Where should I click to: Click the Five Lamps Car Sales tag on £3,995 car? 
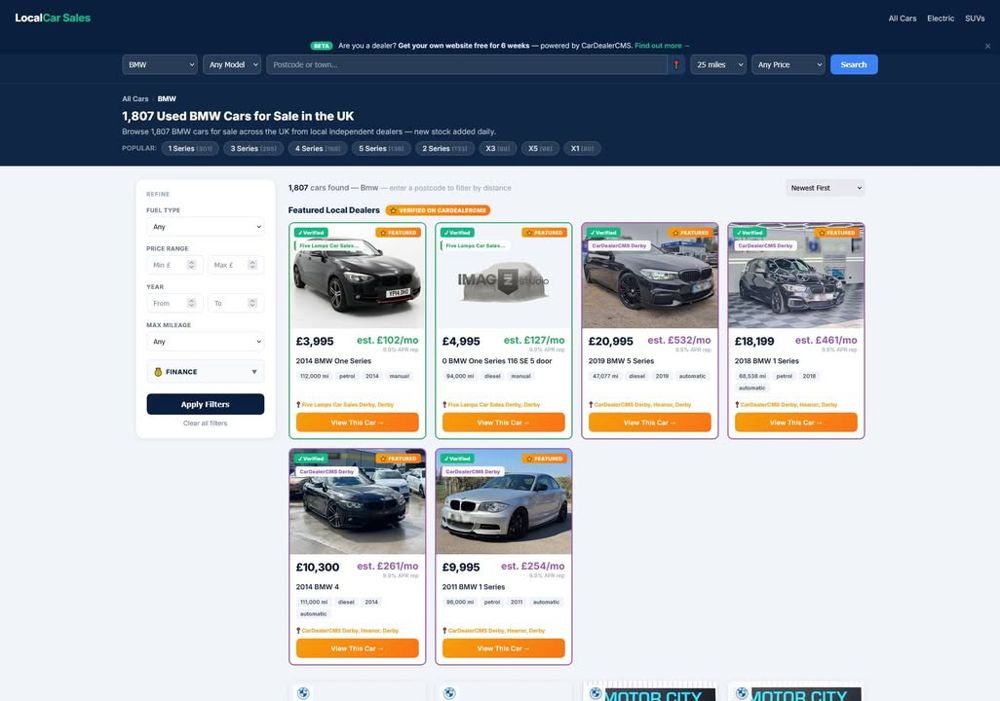[328, 246]
